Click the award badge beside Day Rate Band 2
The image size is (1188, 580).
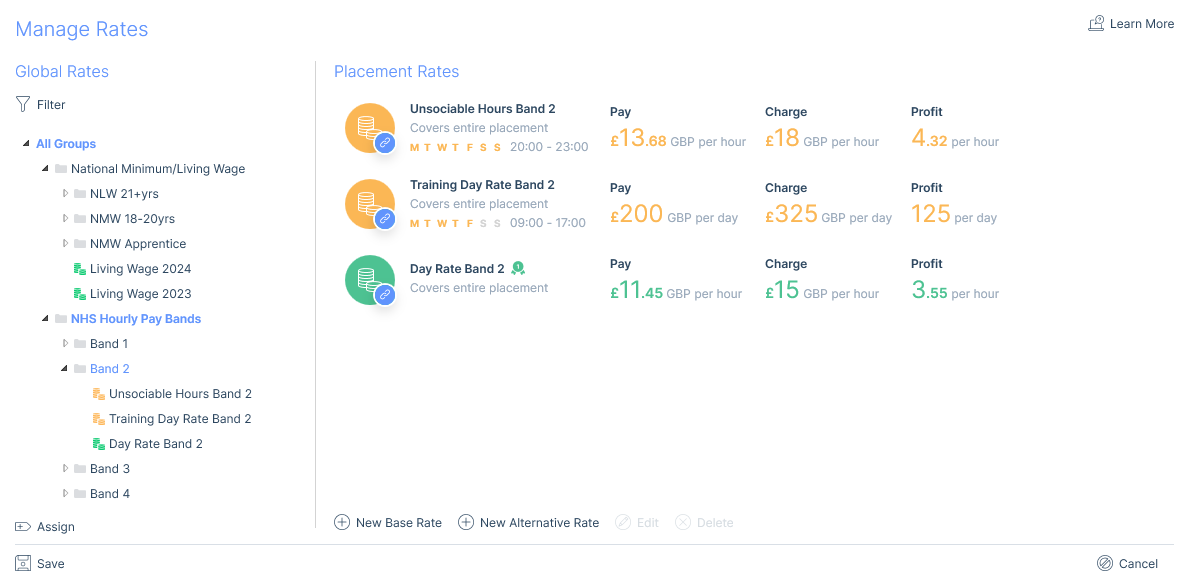click(518, 268)
